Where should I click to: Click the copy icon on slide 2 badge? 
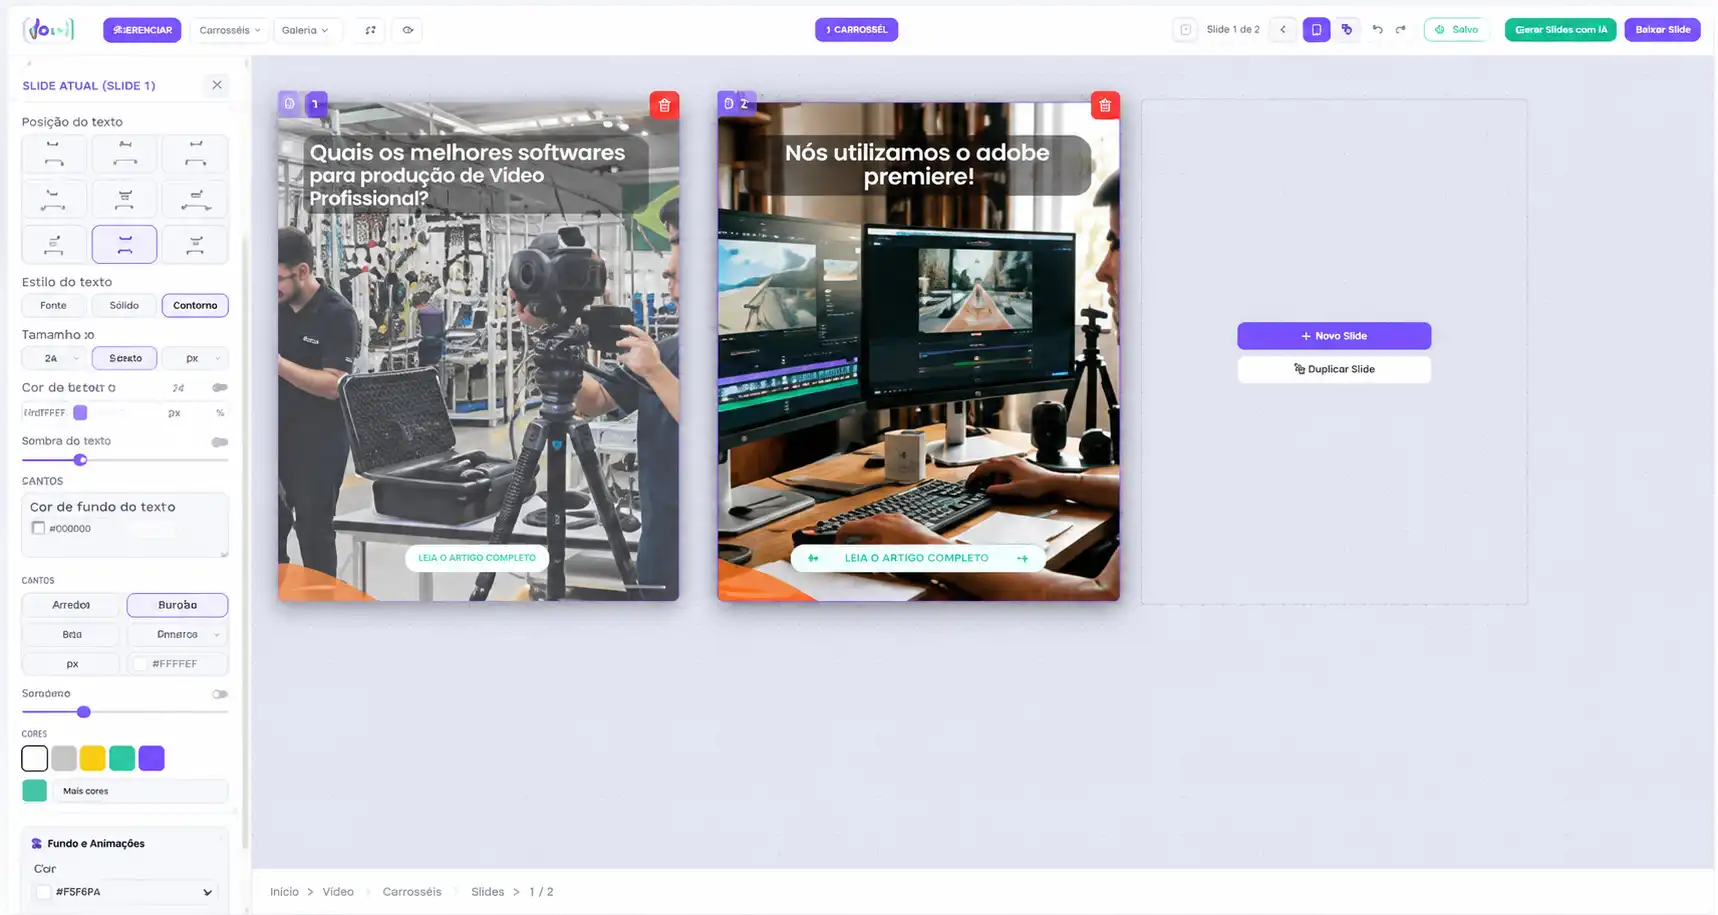pos(728,103)
